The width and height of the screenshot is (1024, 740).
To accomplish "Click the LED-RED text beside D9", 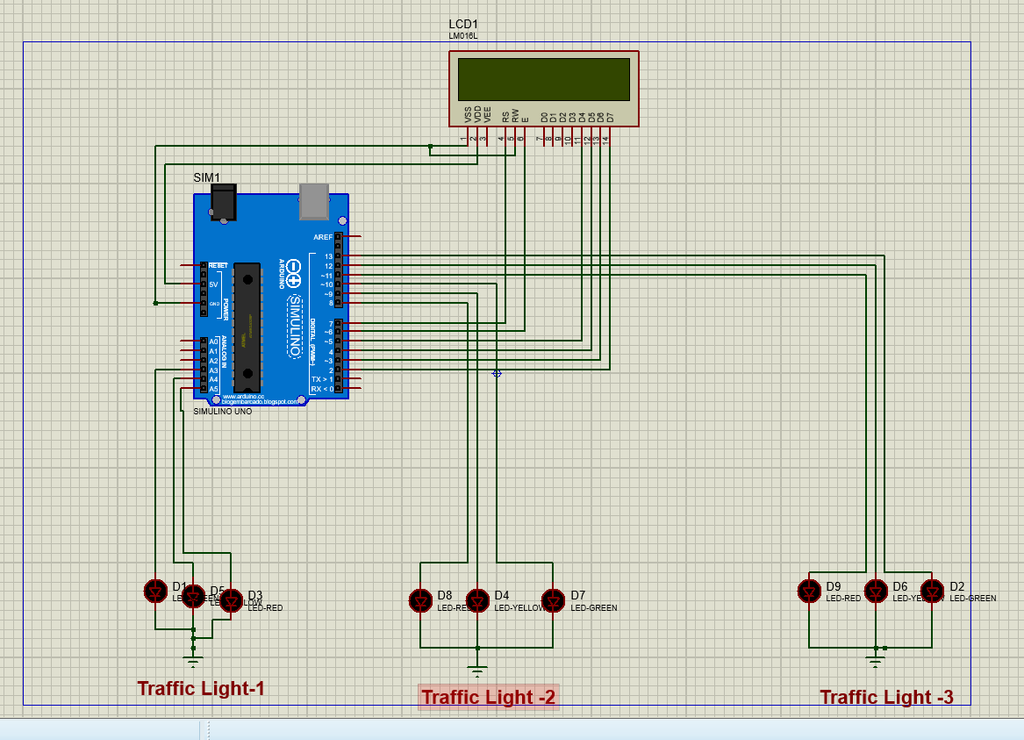I will tap(843, 598).
